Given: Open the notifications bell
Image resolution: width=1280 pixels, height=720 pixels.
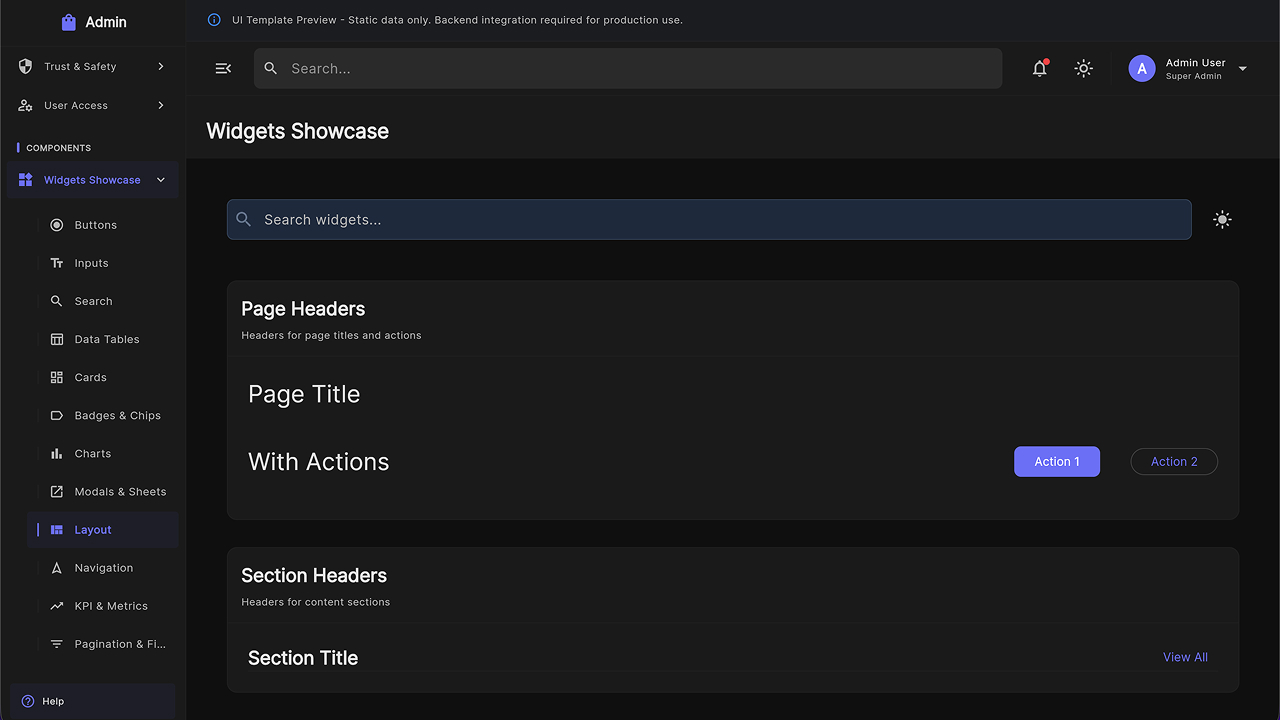Looking at the screenshot, I should pyautogui.click(x=1040, y=68).
